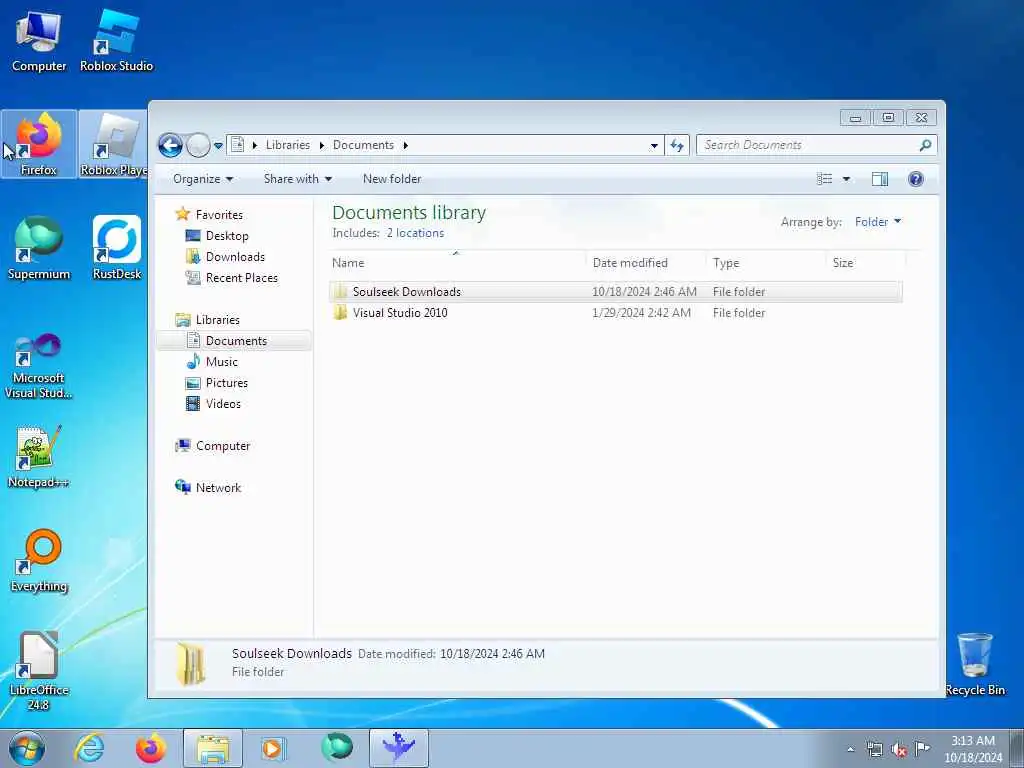Click the muted volume tray icon
The image size is (1024, 768).
pos(899,750)
